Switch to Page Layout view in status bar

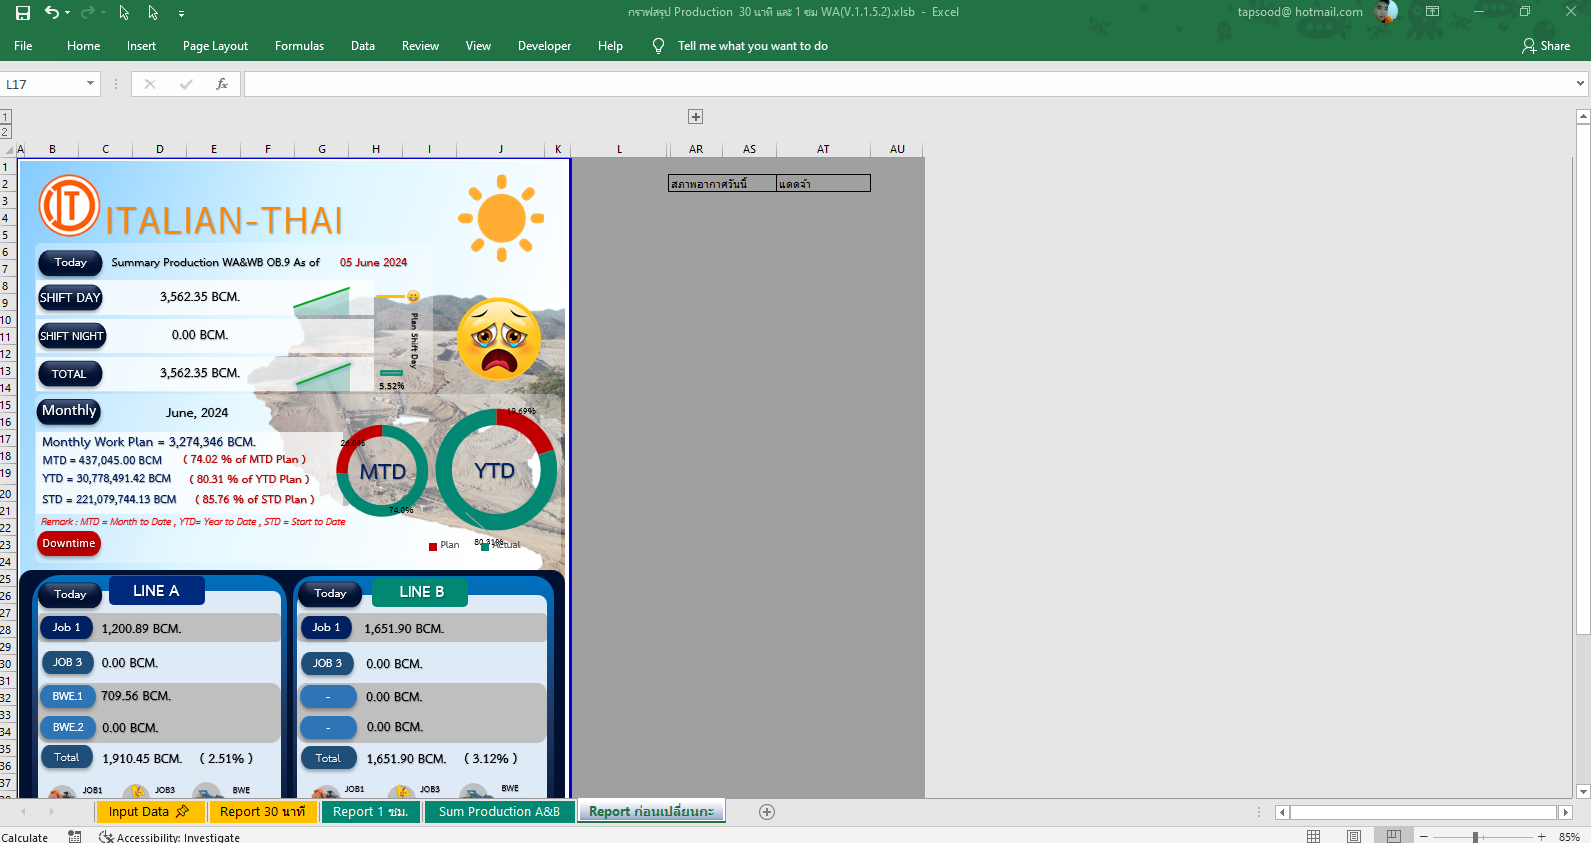point(1354,837)
